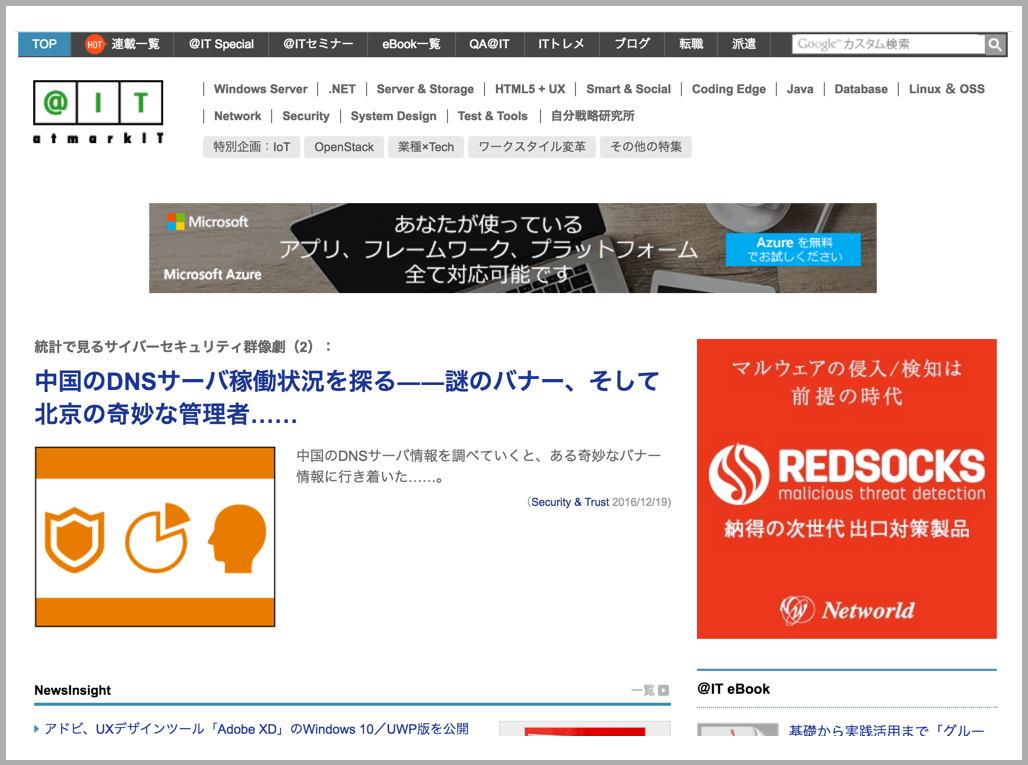1028x765 pixels.
Task: Open Security & Trust link
Action: (x=570, y=502)
